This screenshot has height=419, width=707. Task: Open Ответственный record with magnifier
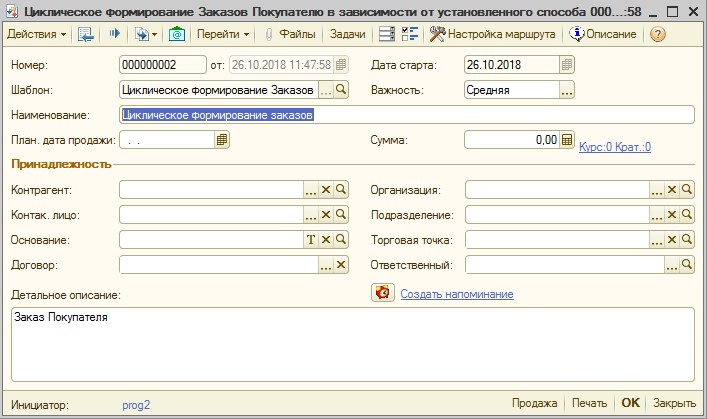tap(687, 265)
